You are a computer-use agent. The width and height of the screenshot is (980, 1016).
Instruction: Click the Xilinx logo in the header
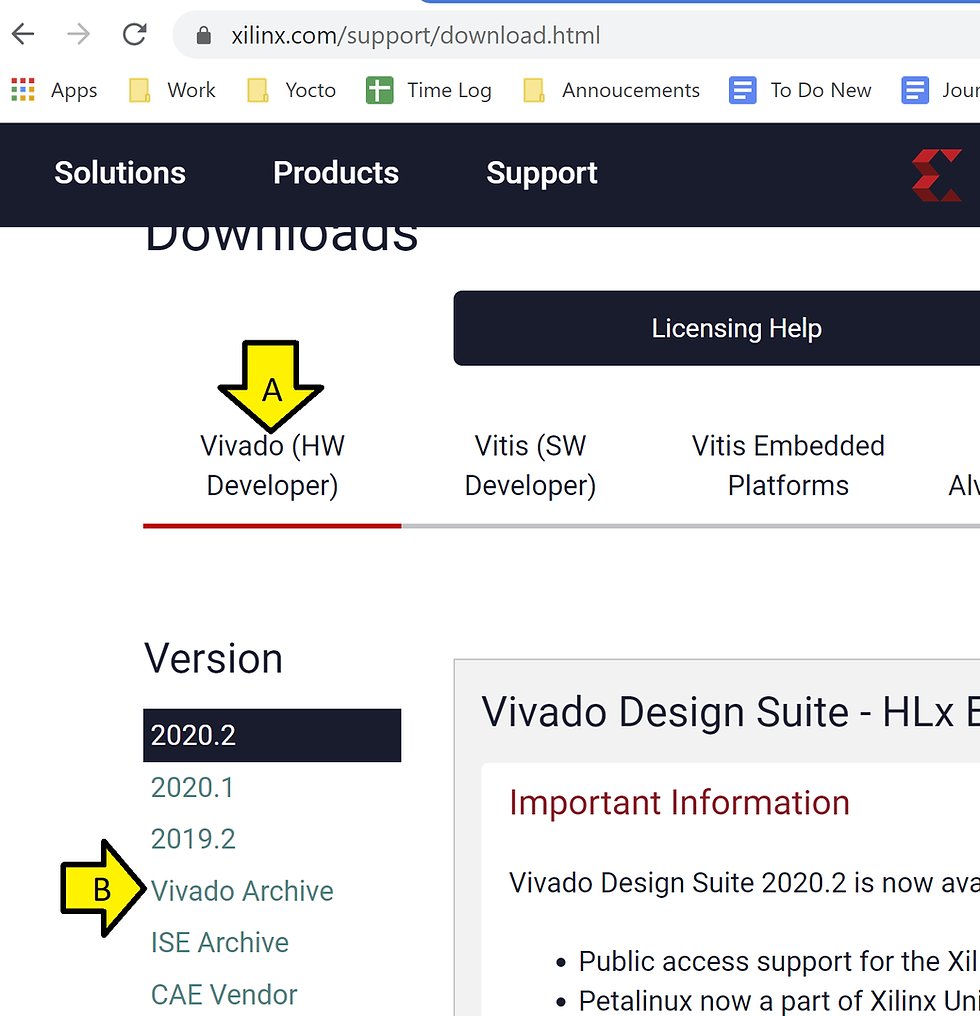pos(937,175)
